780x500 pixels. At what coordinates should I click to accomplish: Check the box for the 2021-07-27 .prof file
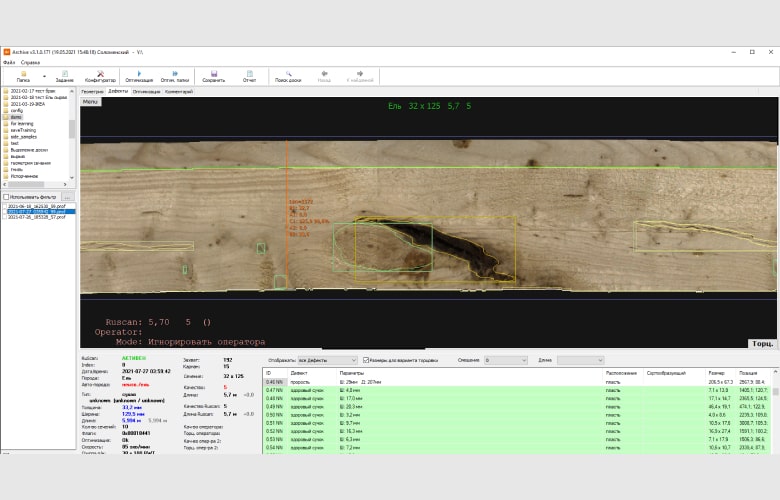coord(5,211)
